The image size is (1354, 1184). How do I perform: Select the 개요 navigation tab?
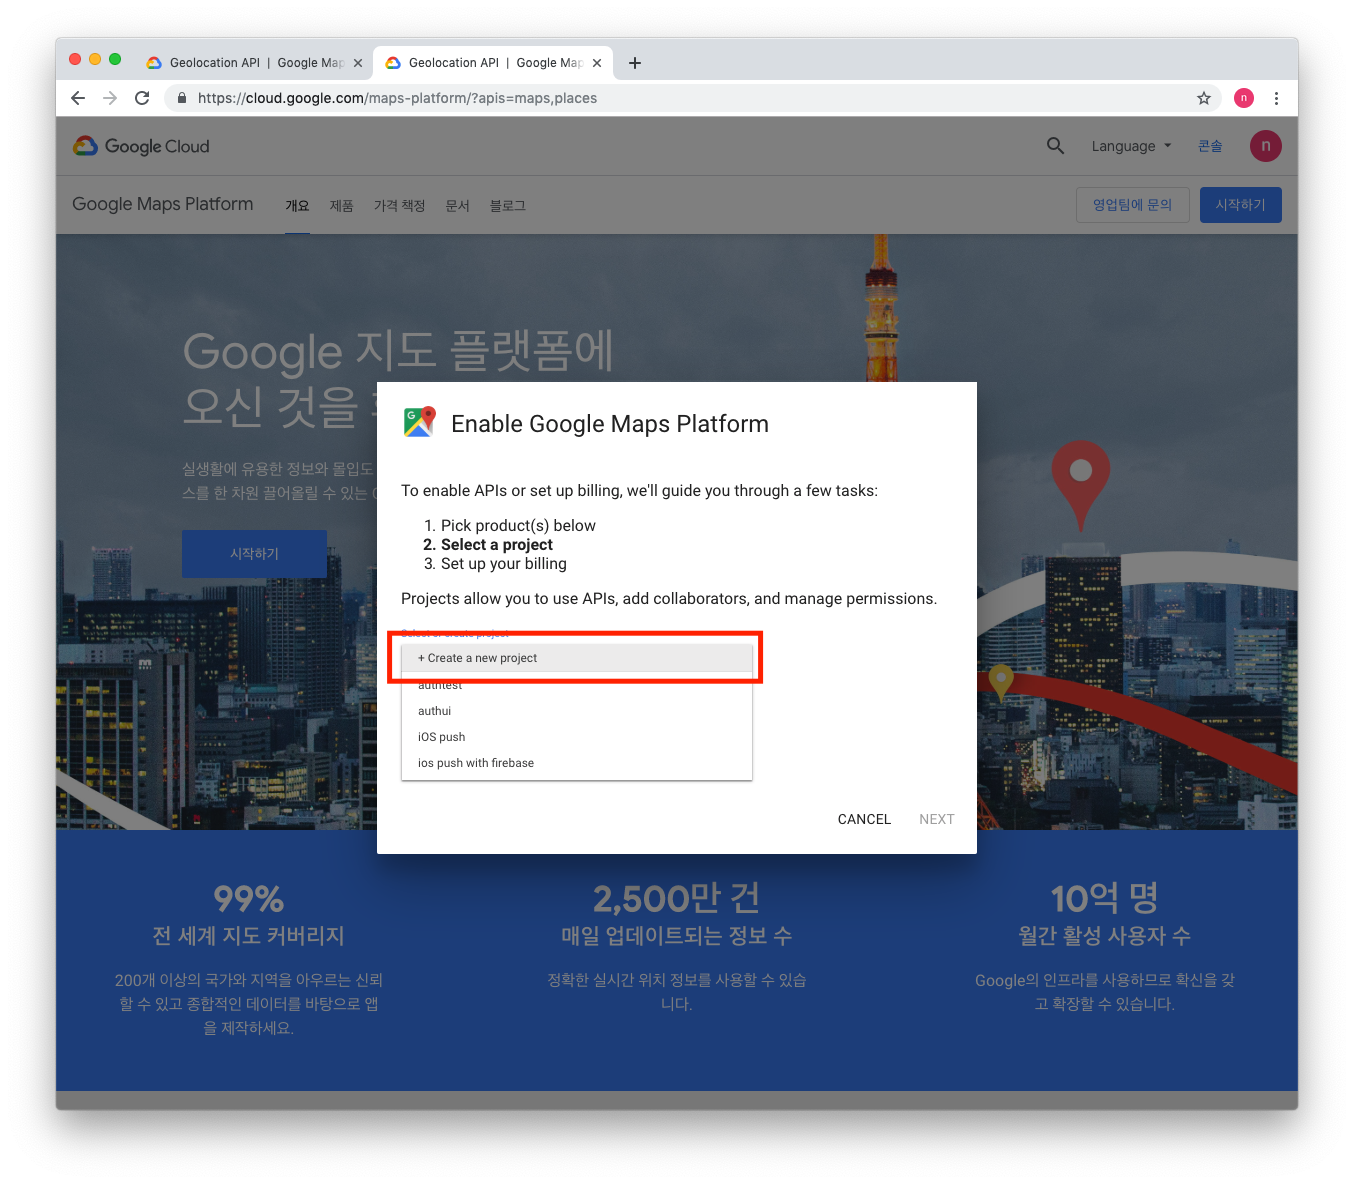coord(297,206)
